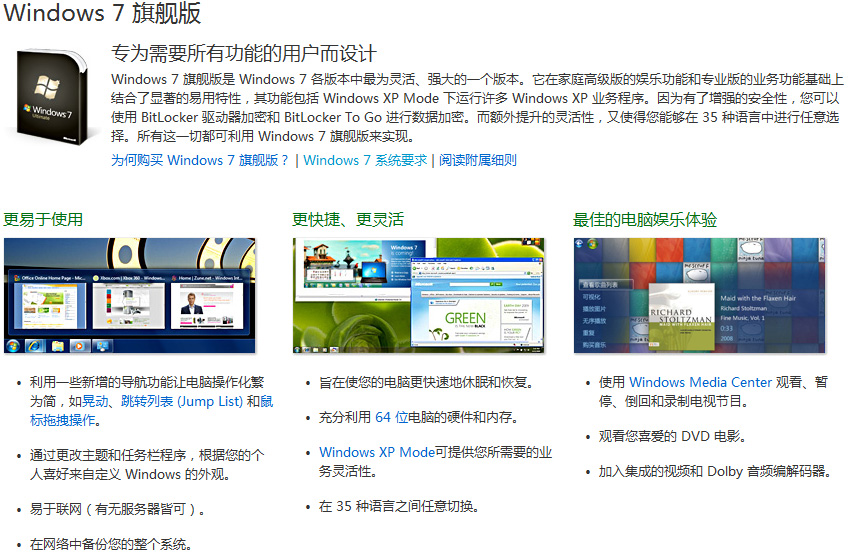Click the XP Mode screenshot under 更快捷、更灵活
This screenshot has height=556, width=865.
[419, 296]
